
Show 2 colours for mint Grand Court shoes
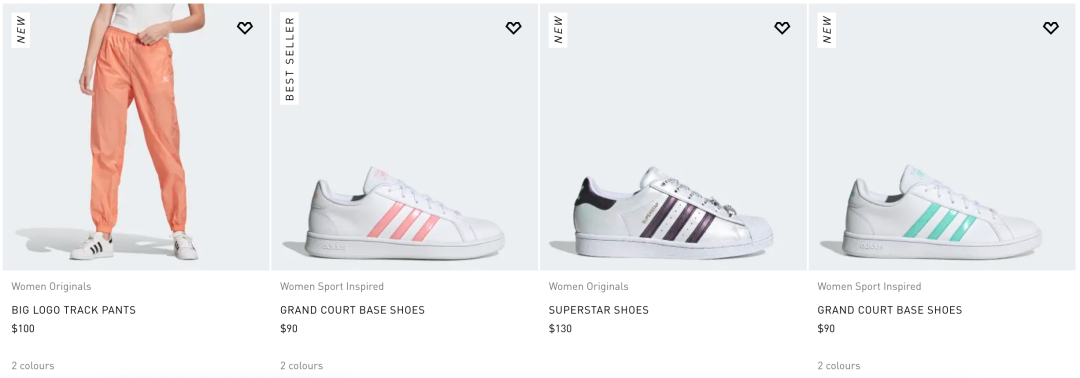838,366
